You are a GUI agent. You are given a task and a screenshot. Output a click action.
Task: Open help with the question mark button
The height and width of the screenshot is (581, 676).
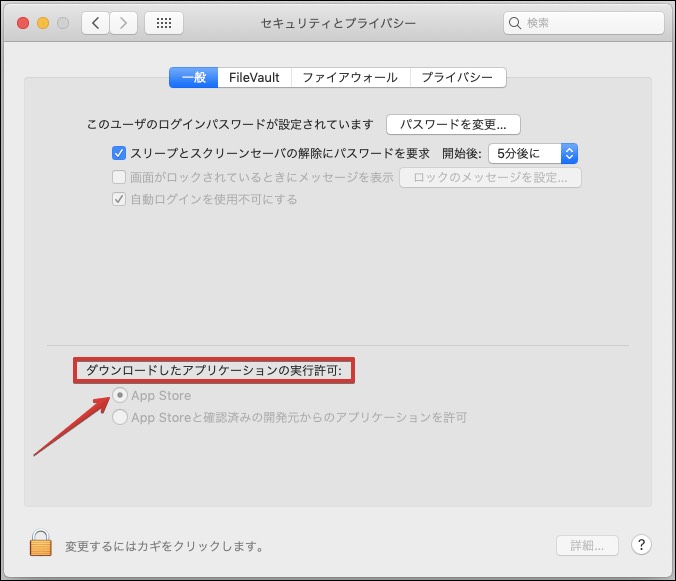pos(641,545)
